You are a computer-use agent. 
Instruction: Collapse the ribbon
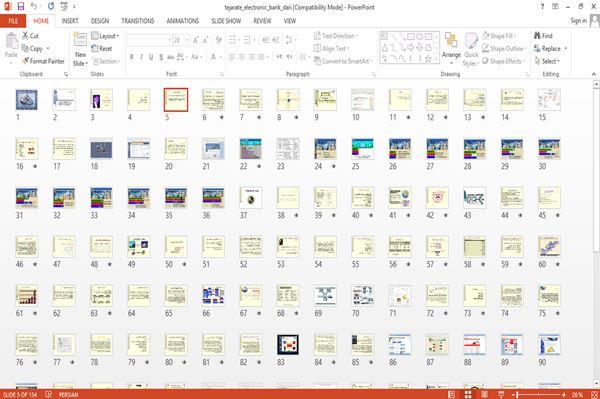(x=594, y=74)
